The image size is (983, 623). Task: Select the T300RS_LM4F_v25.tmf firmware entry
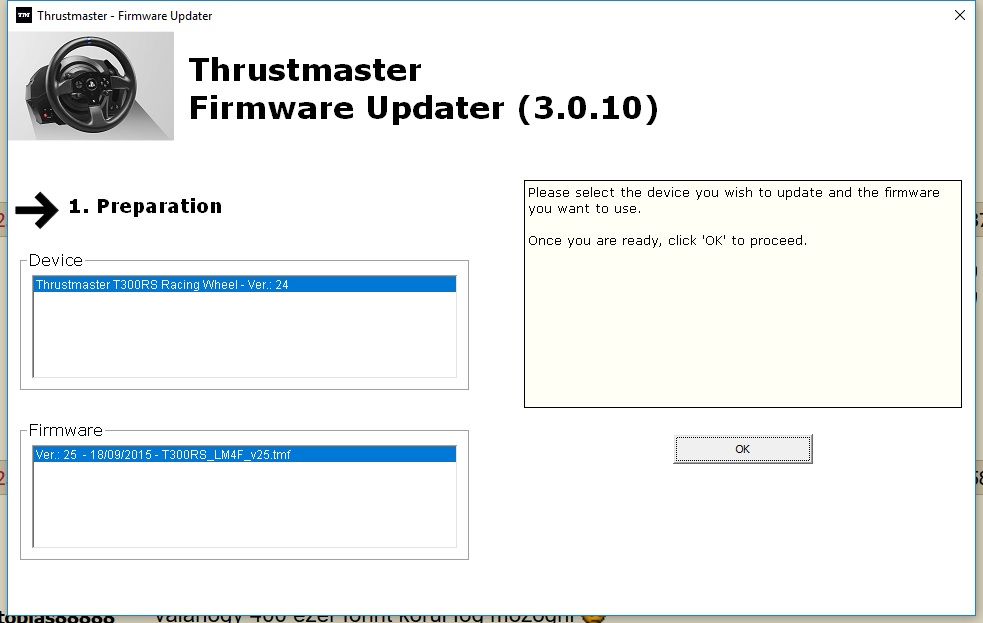tap(244, 454)
